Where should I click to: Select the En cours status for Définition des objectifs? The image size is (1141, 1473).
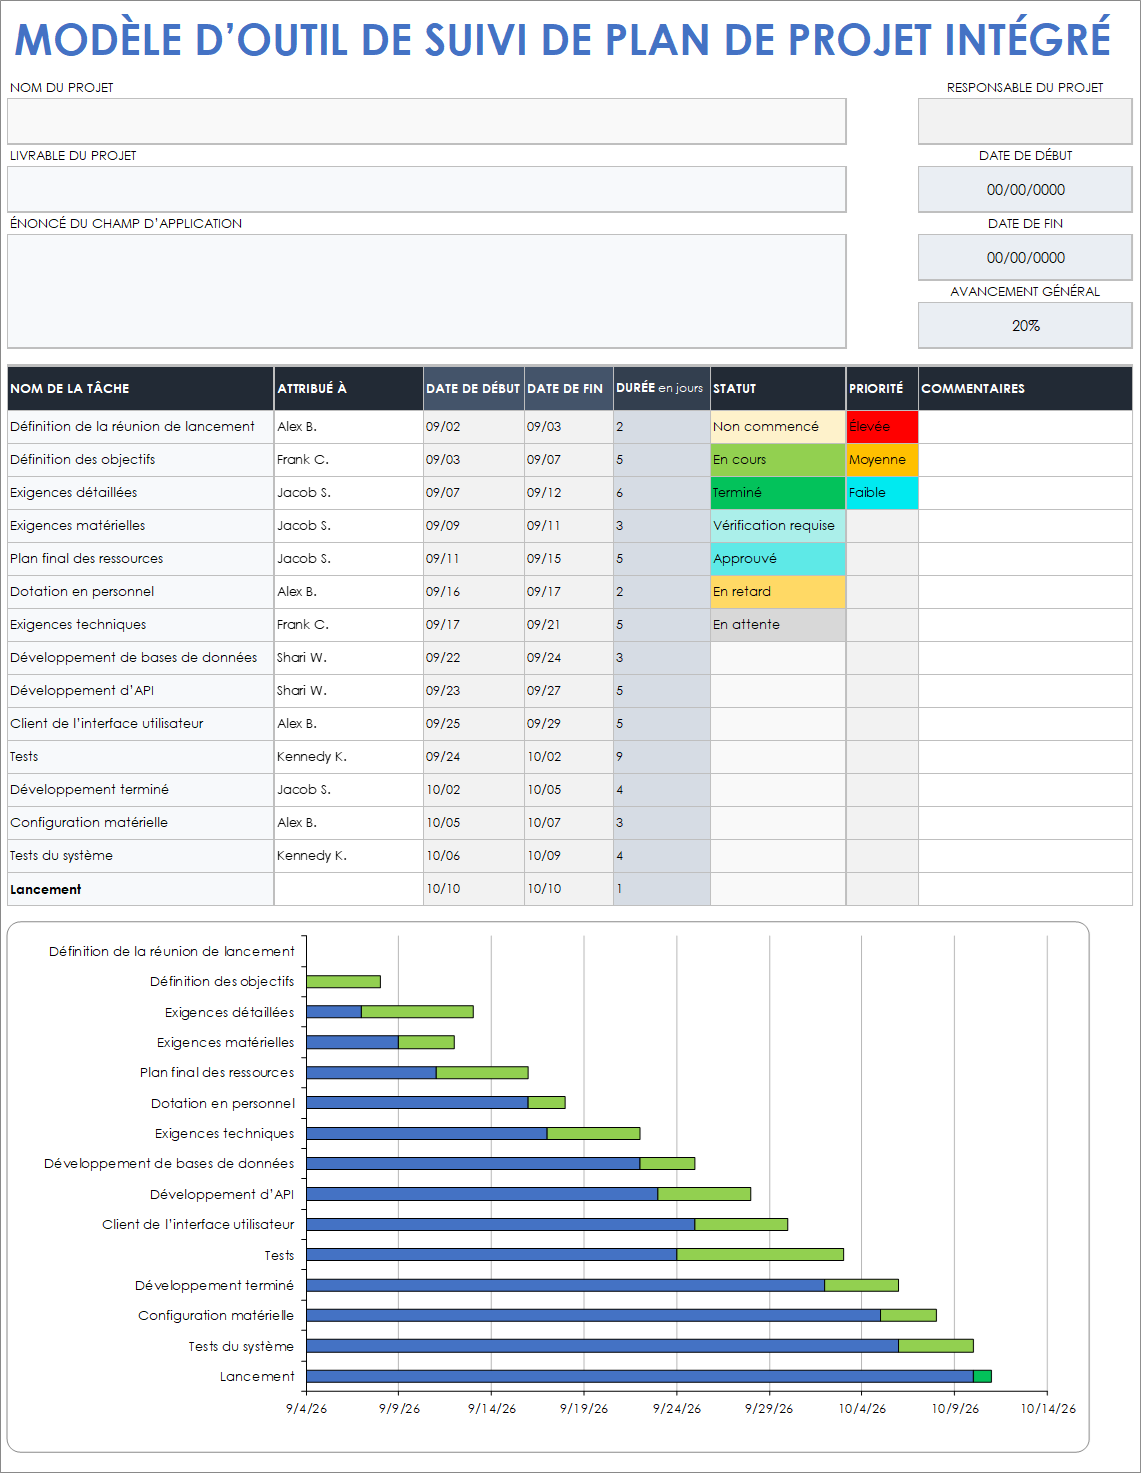pos(777,459)
